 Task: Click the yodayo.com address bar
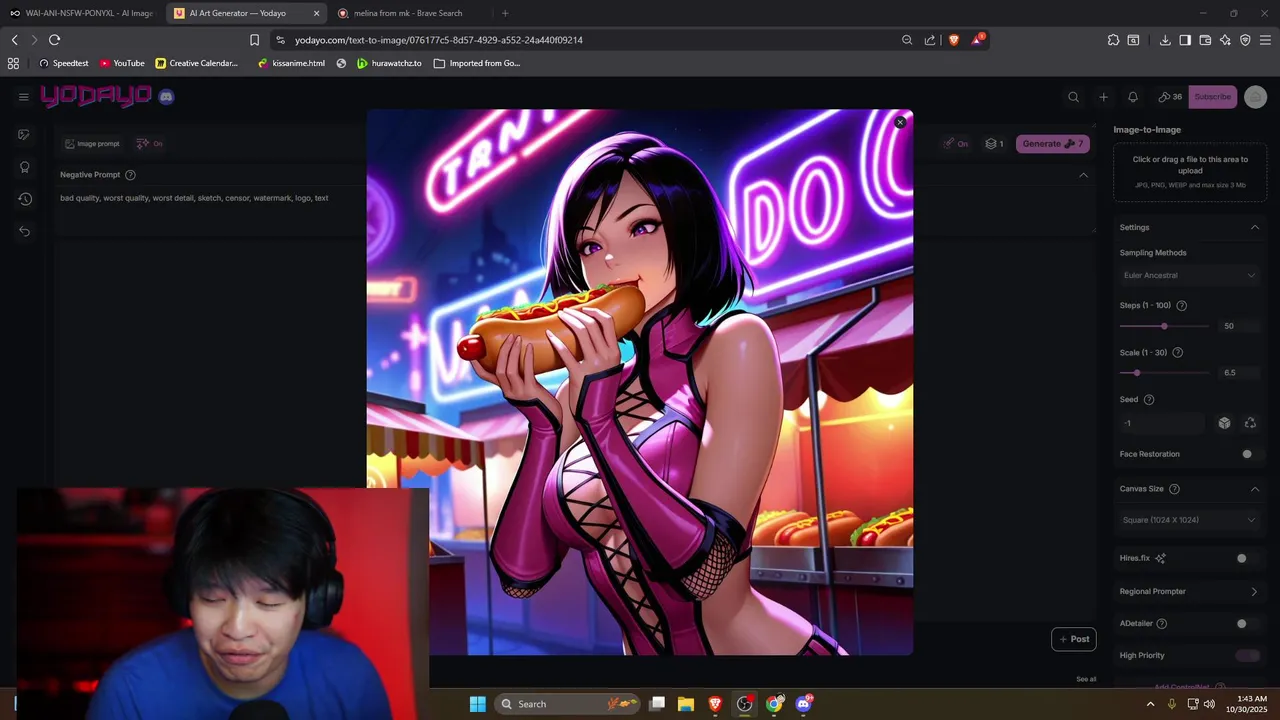pyautogui.click(x=590, y=40)
